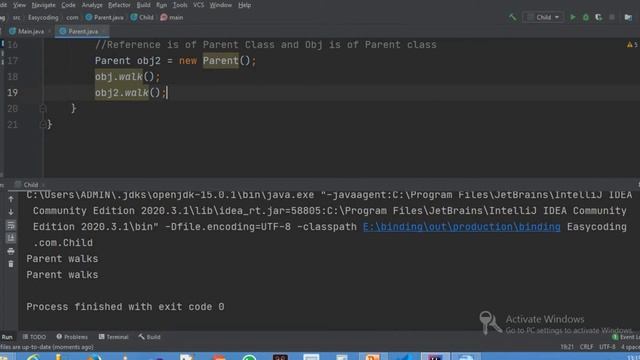This screenshot has height=360, width=640.
Task: Click the 19:21 cursor position indicator
Action: pyautogui.click(x=567, y=347)
